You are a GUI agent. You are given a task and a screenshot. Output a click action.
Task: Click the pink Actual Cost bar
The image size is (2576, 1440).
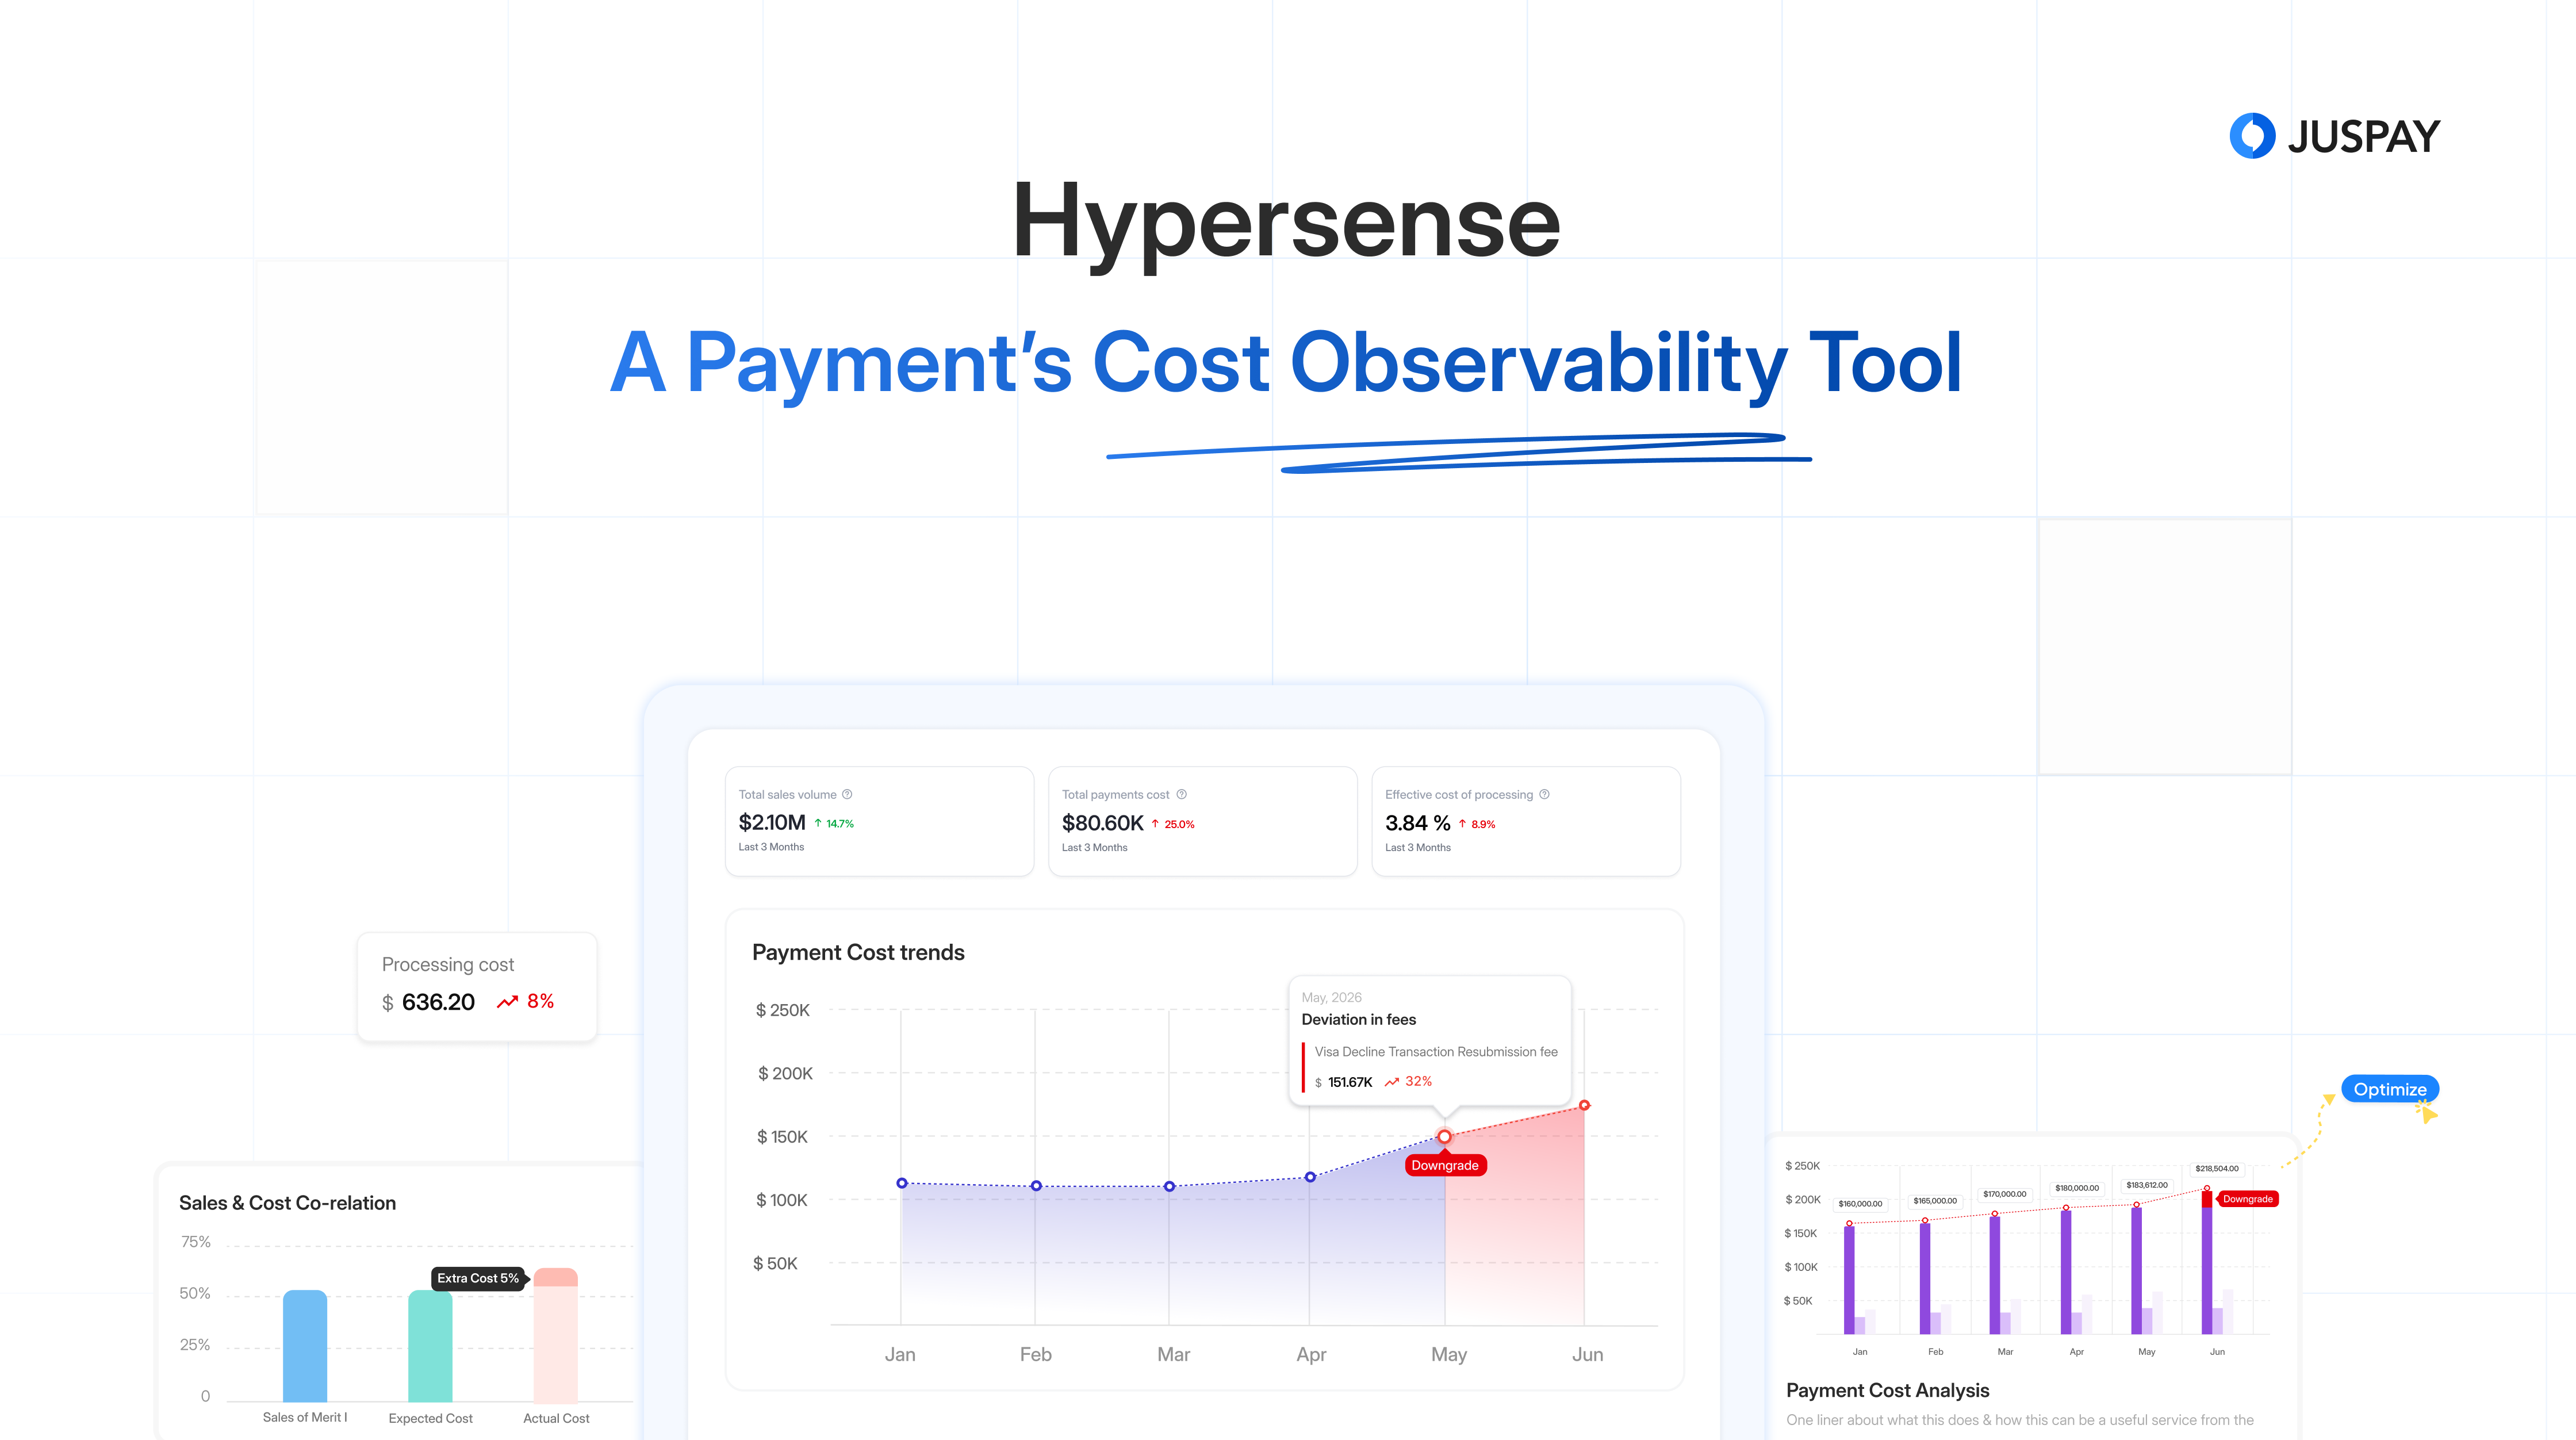click(556, 1335)
